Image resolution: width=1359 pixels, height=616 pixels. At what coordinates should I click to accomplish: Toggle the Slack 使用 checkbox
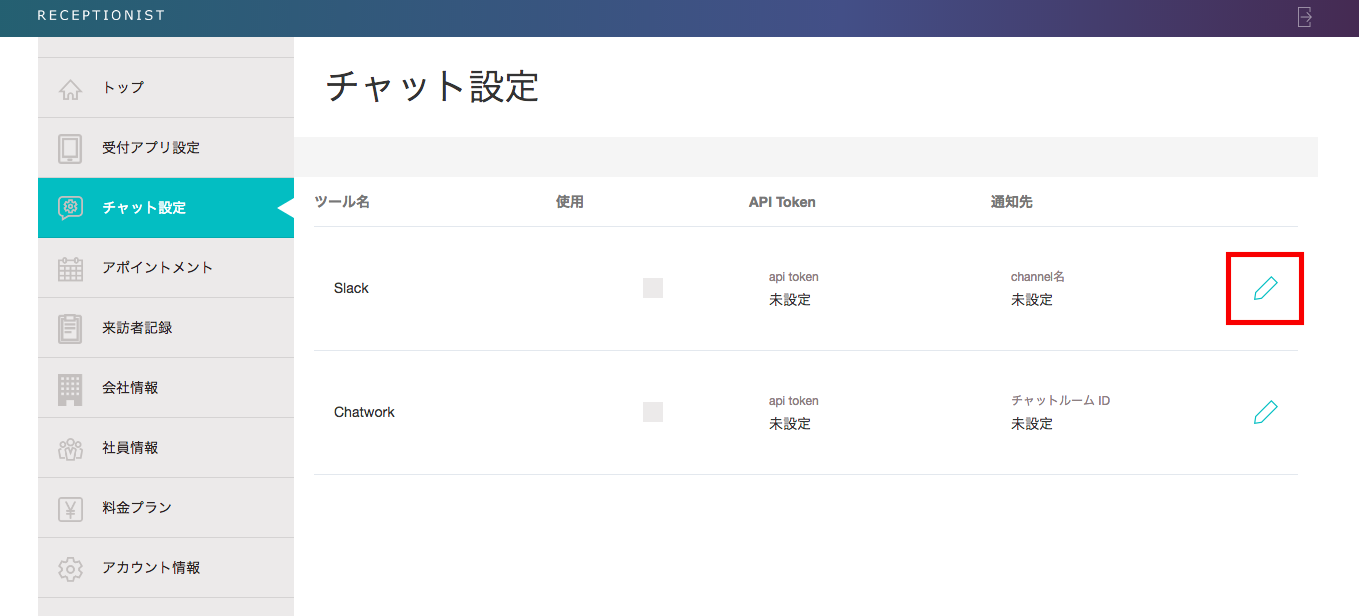coord(653,288)
